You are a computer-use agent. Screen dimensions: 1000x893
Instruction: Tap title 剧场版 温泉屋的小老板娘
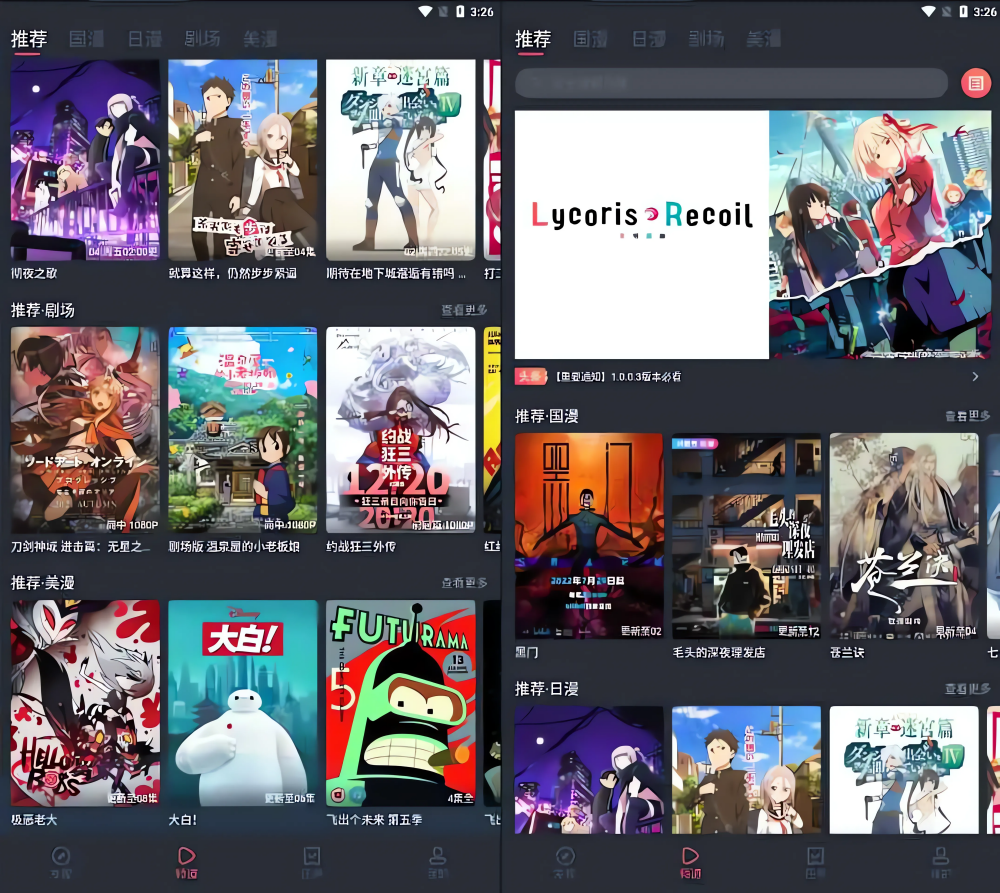pyautogui.click(x=234, y=547)
